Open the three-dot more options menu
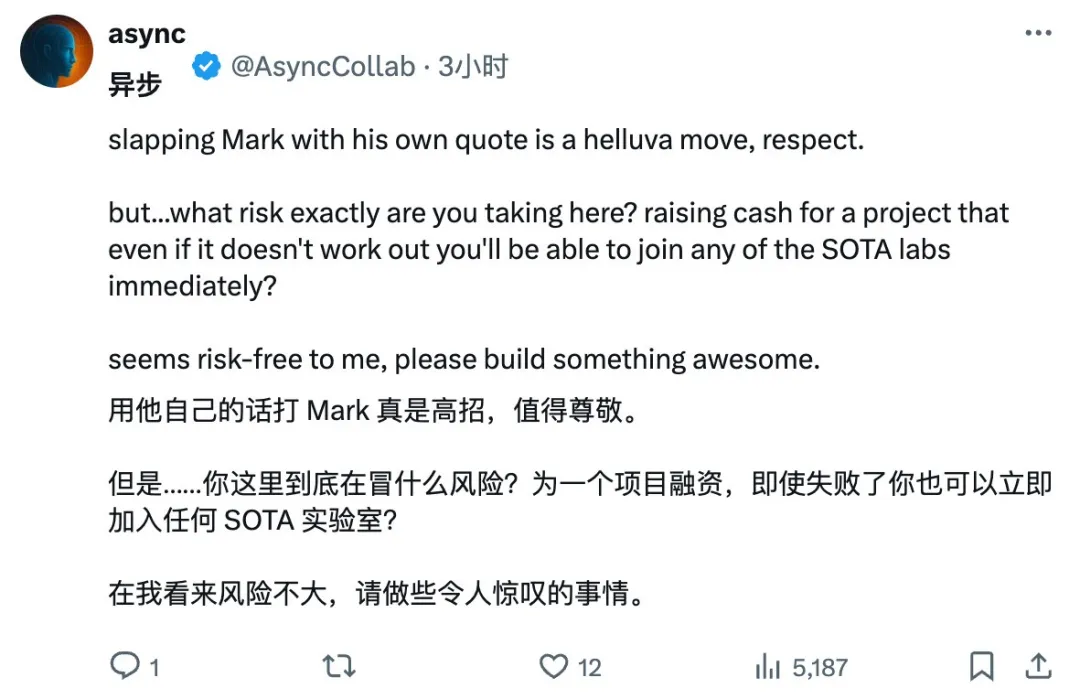This screenshot has width=1080, height=699. click(x=1039, y=34)
